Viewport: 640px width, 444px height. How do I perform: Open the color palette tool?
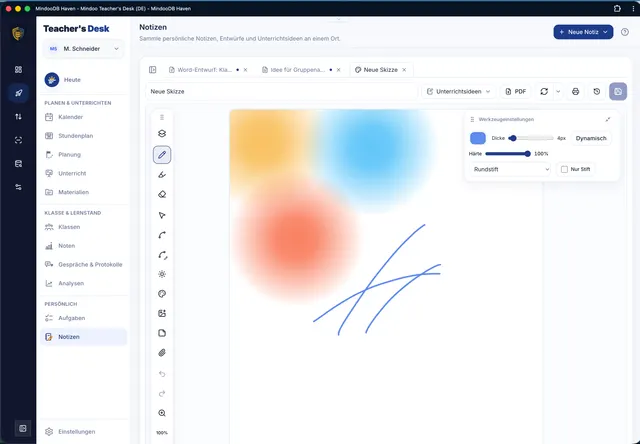tap(162, 294)
